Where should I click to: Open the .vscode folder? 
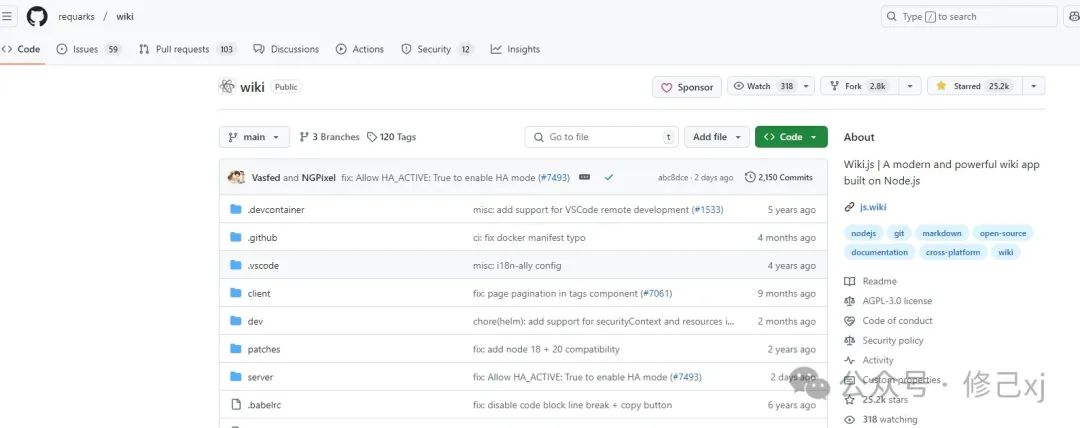pyautogui.click(x=263, y=265)
